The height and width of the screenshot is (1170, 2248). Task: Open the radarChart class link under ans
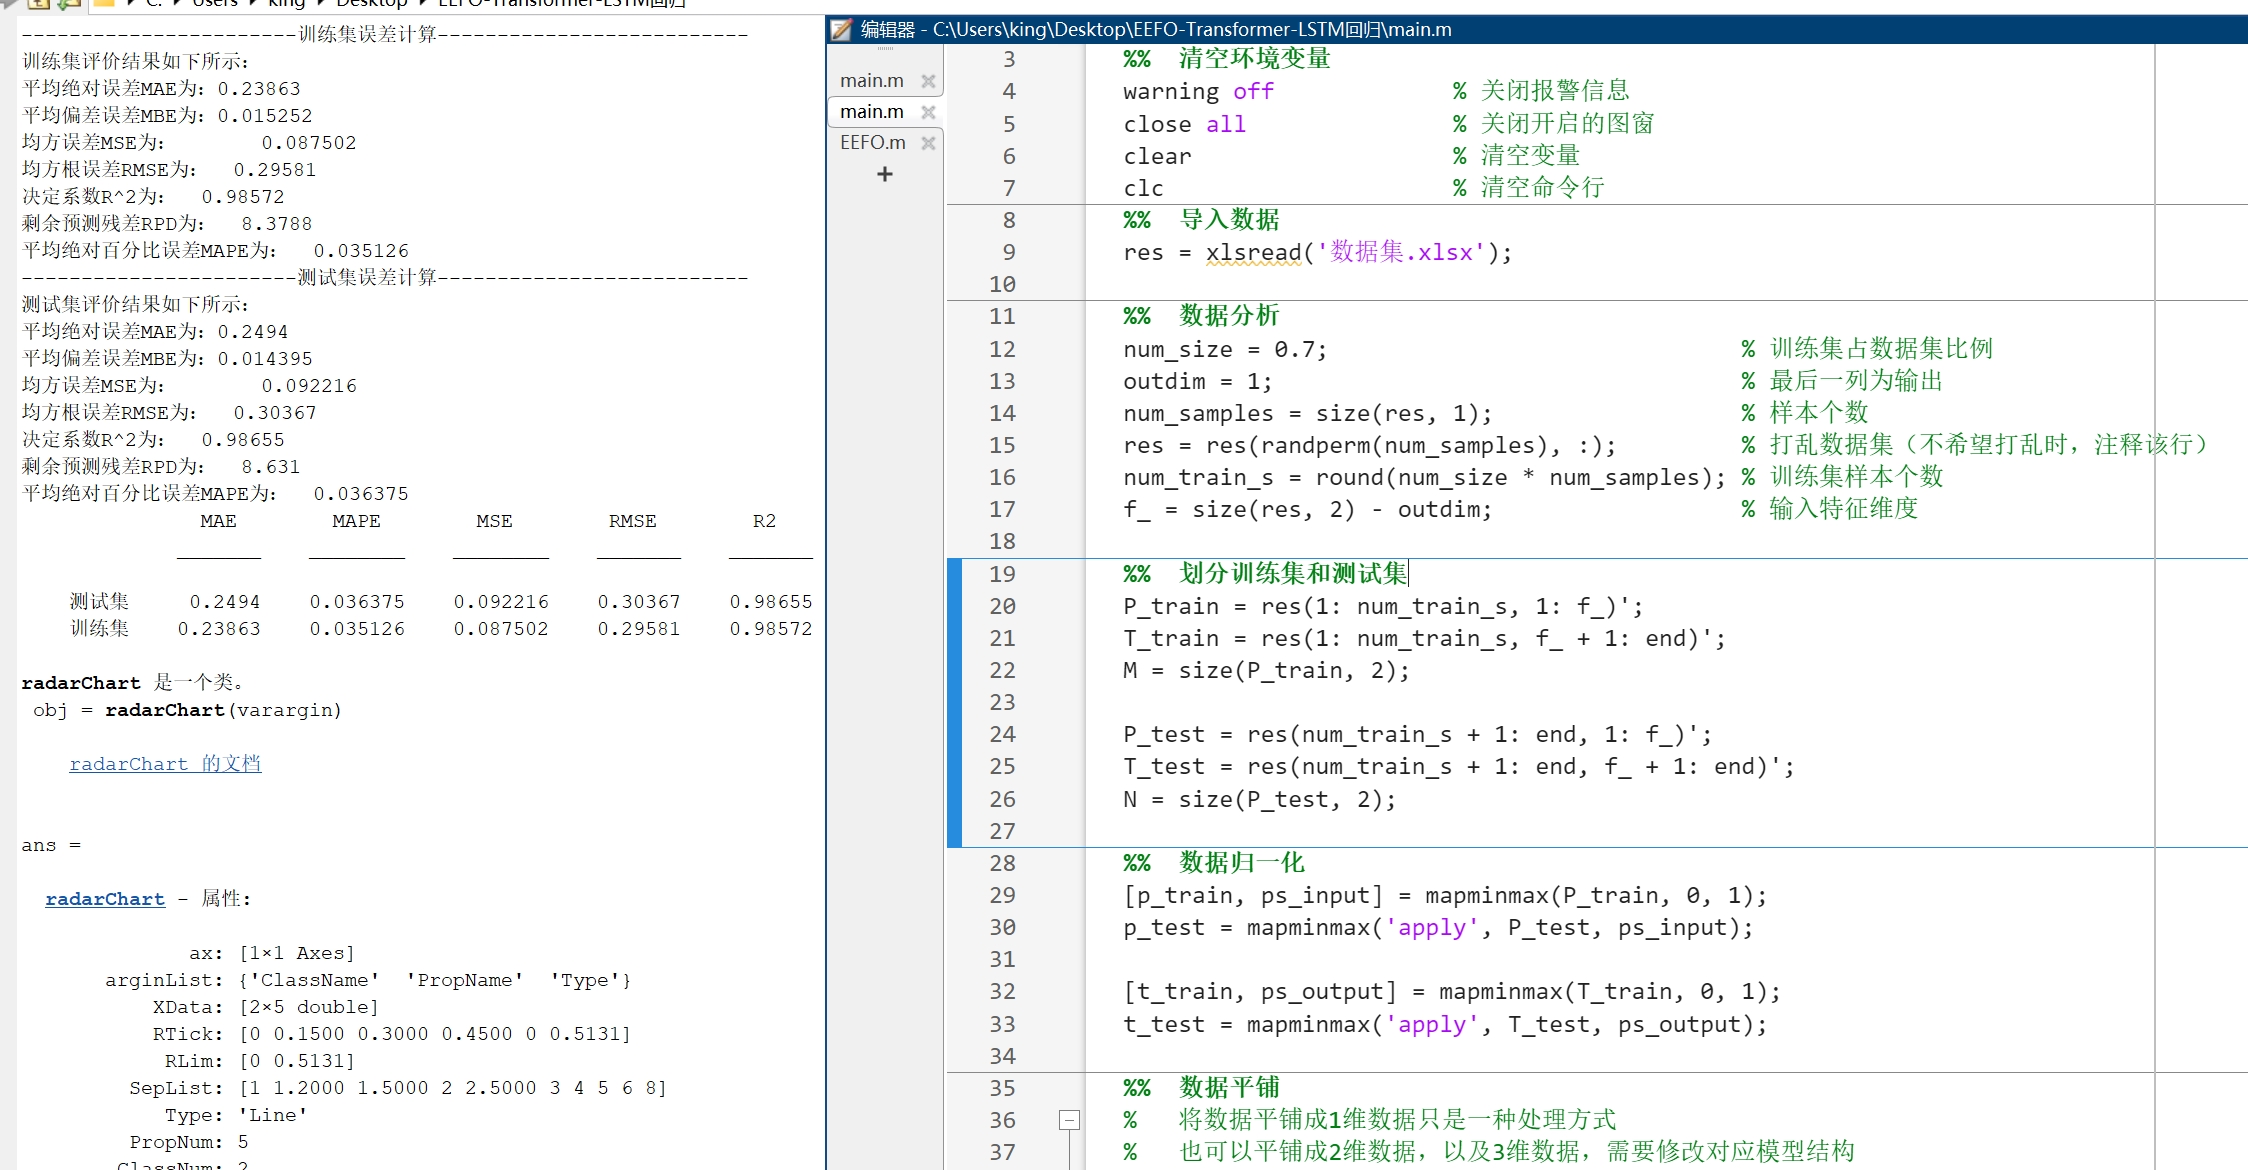click(x=105, y=899)
